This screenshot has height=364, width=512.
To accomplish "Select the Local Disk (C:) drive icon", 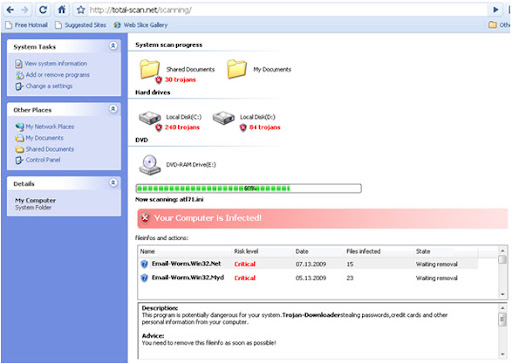I will pos(150,118).
